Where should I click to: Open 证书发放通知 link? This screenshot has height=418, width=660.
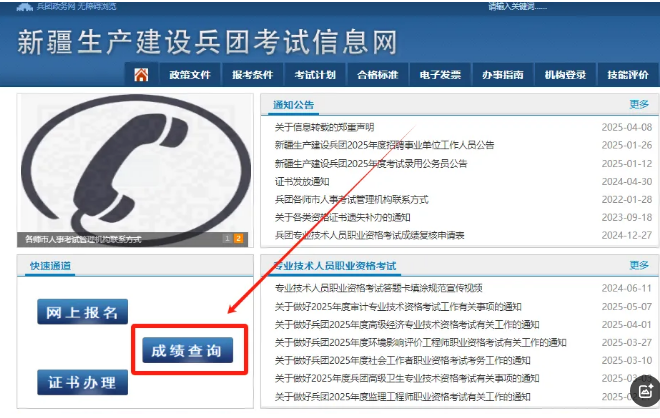coord(302,181)
